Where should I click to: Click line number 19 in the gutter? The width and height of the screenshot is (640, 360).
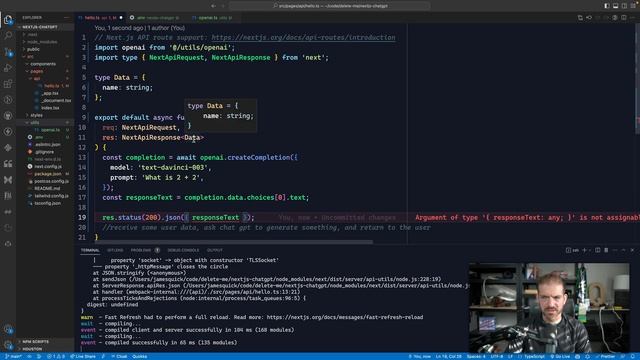tap(82, 218)
